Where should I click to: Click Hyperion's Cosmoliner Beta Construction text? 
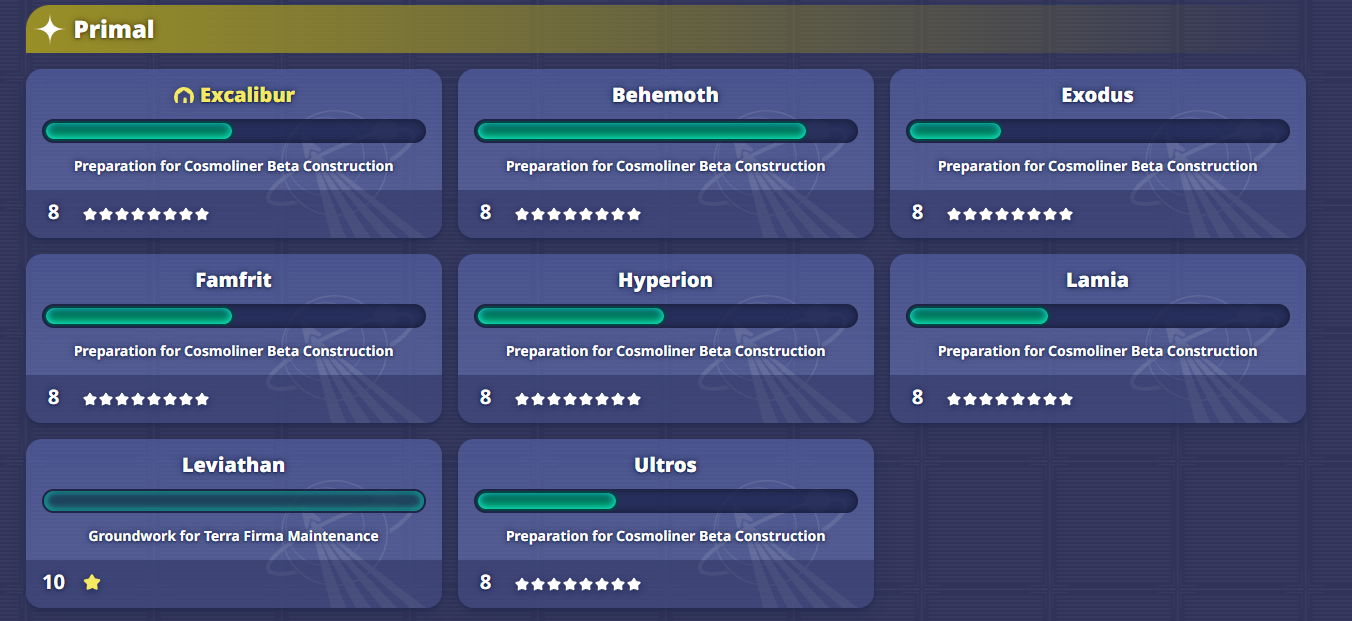coord(665,351)
